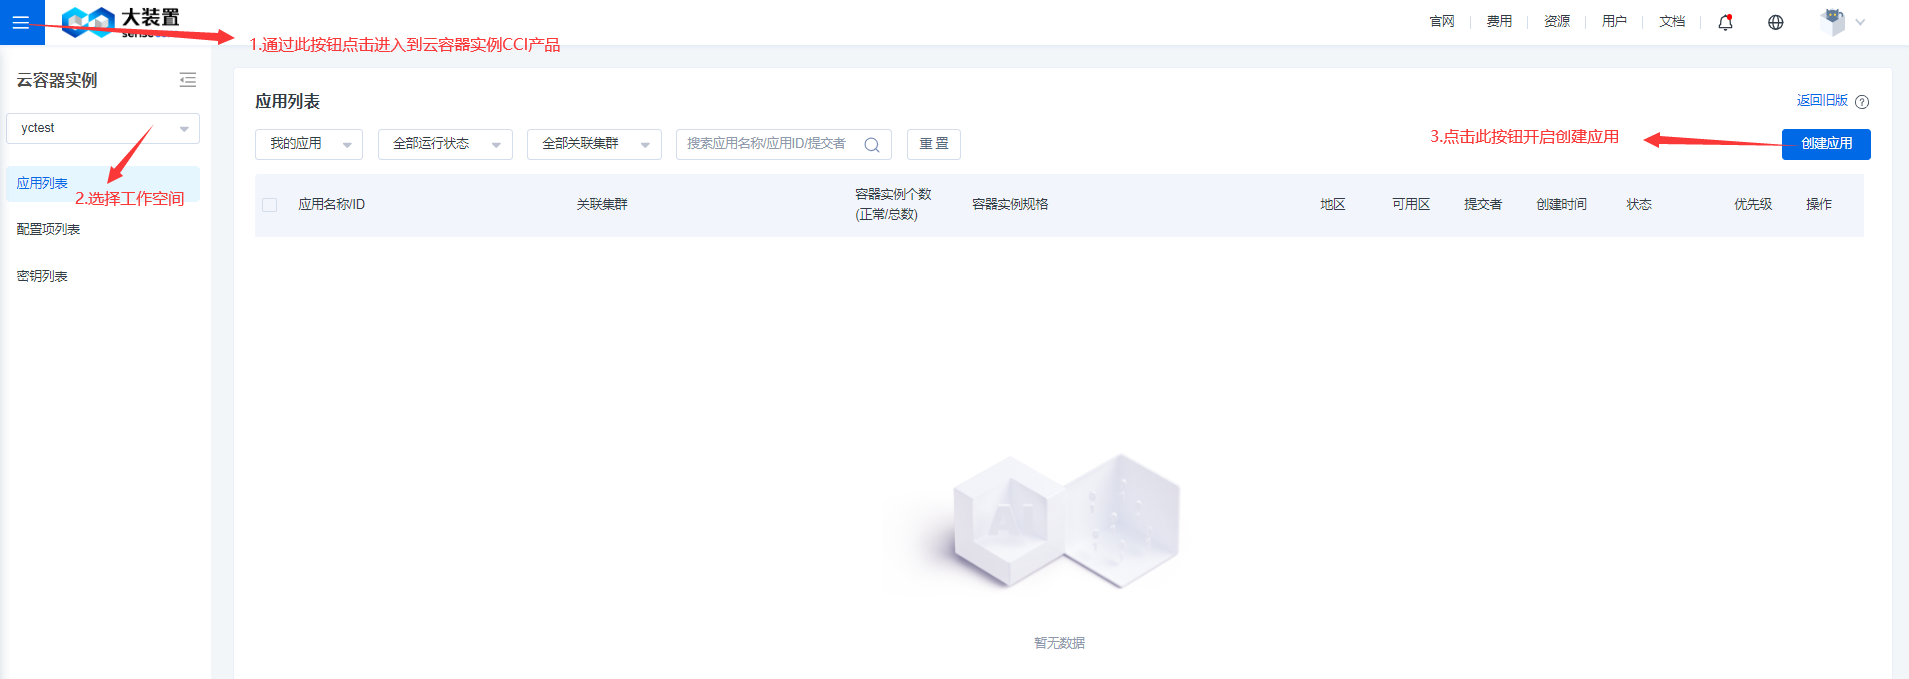Click the user avatar icon
The width and height of the screenshot is (1909, 679).
point(1833,21)
